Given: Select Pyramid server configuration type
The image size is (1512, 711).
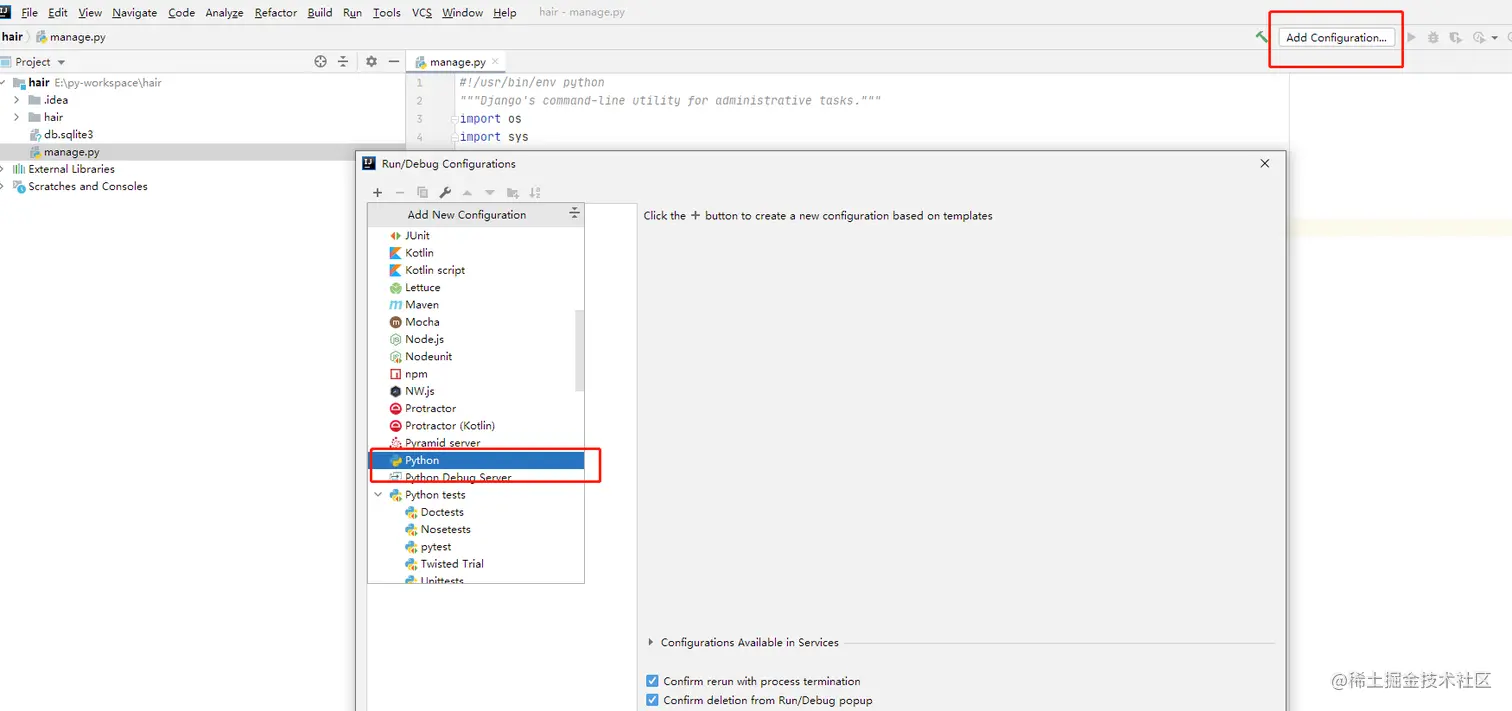Looking at the screenshot, I should click(476, 443).
